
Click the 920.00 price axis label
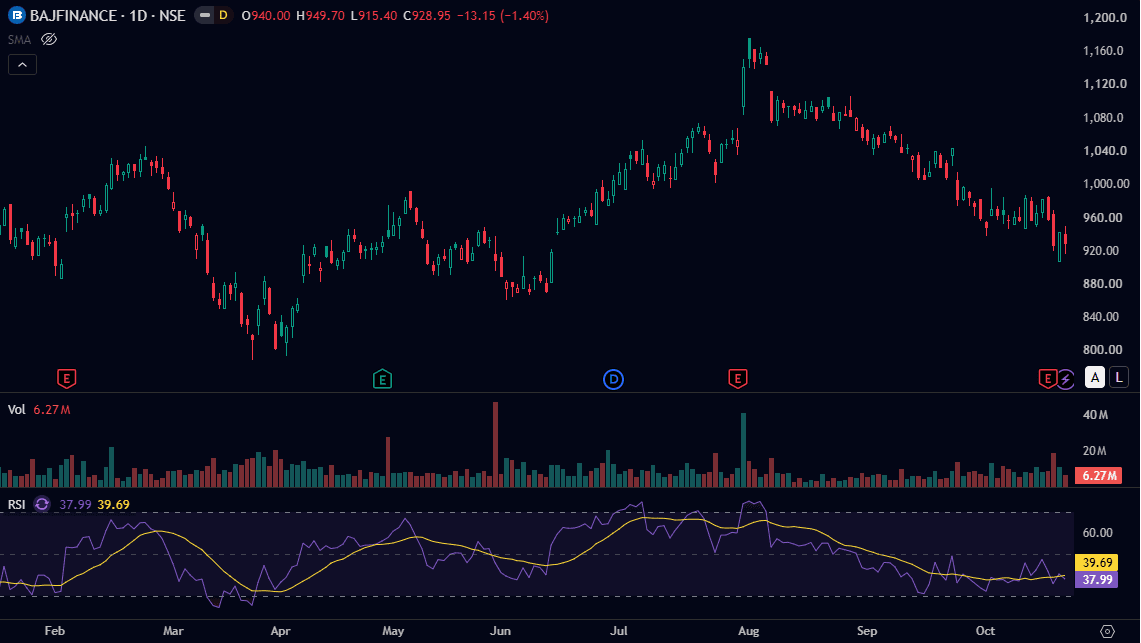1101,250
